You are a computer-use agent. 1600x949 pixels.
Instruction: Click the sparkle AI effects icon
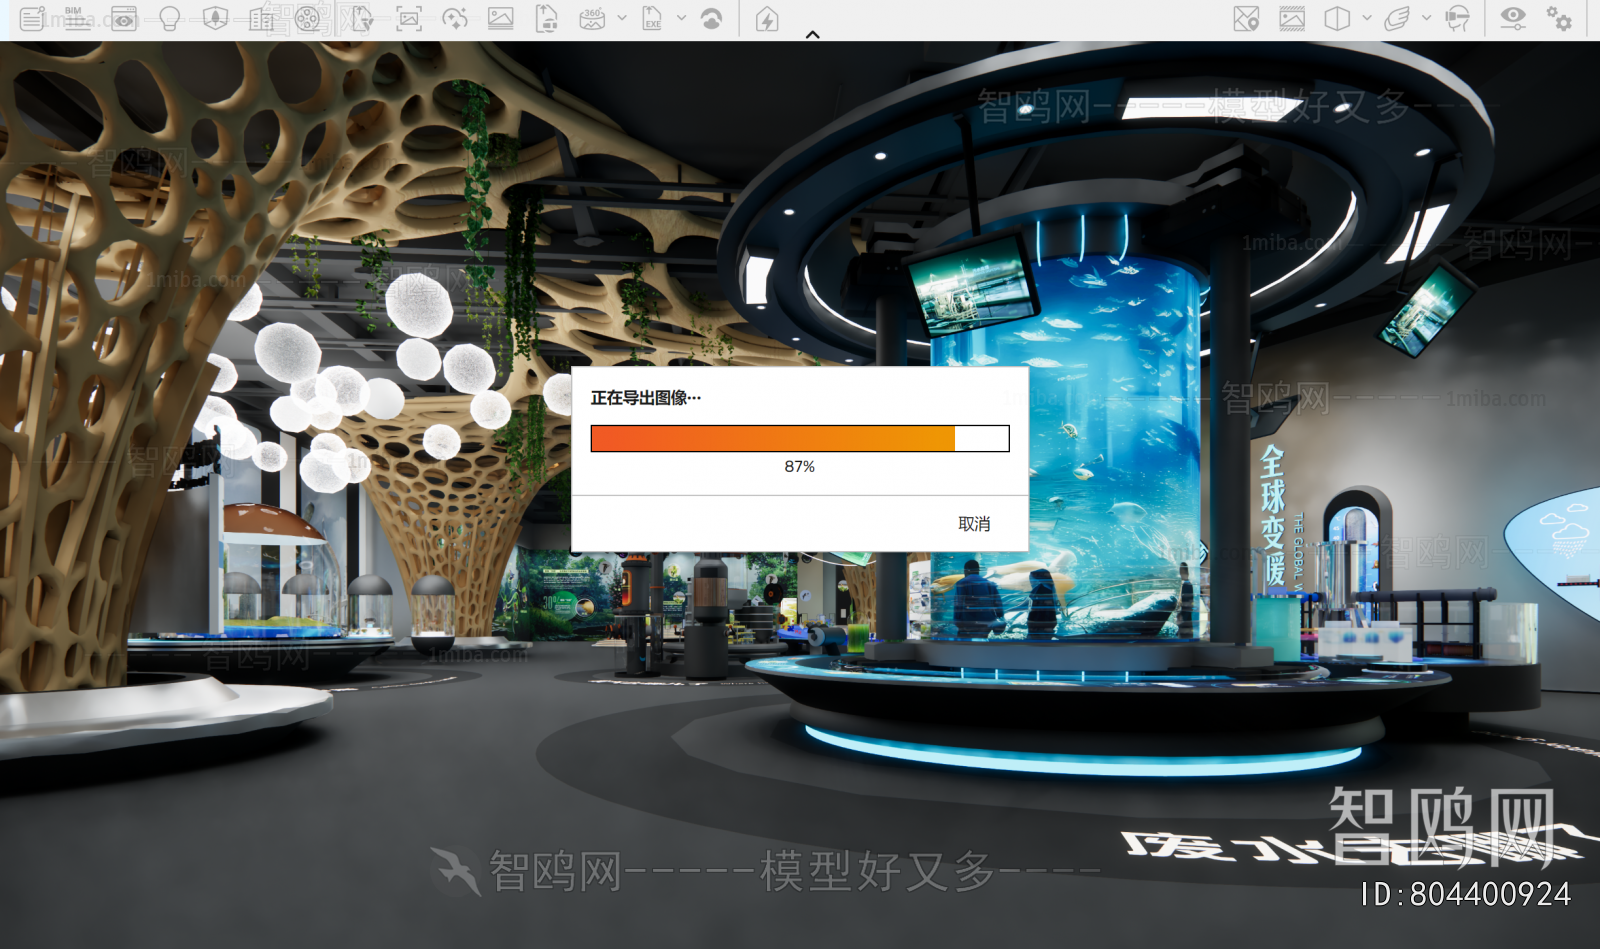coord(455,19)
